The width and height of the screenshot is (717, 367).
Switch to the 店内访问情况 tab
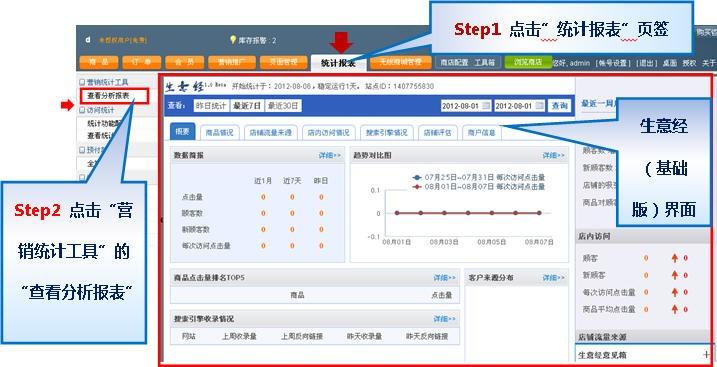[328, 133]
